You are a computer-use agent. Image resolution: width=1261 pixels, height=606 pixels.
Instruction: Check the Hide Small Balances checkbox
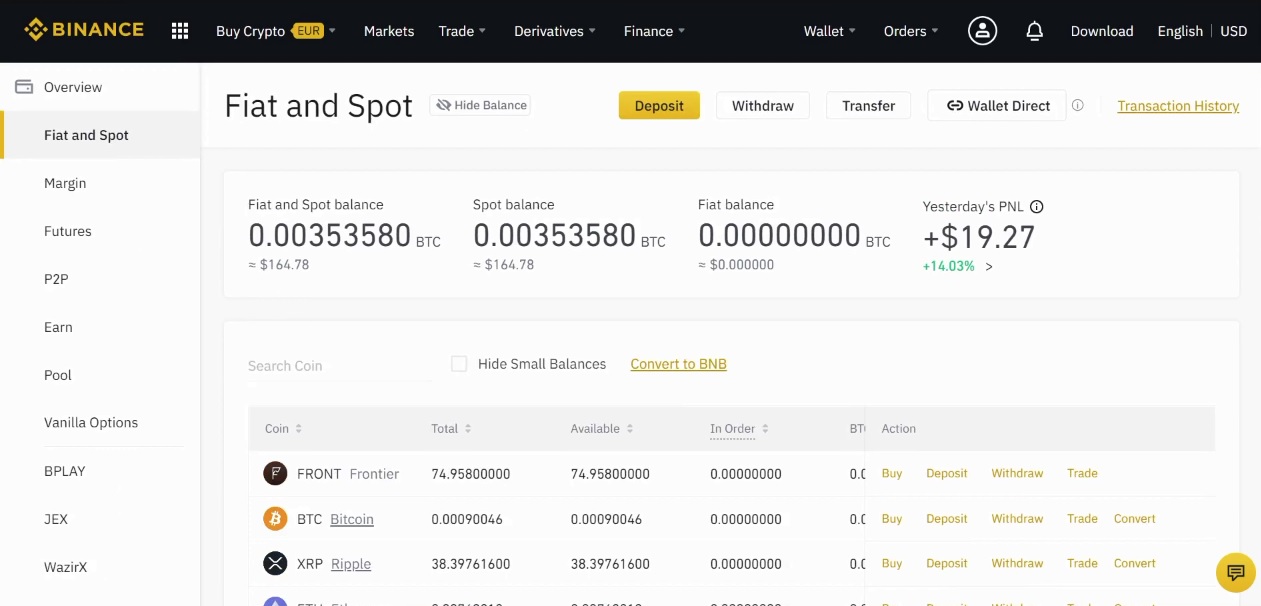[459, 364]
